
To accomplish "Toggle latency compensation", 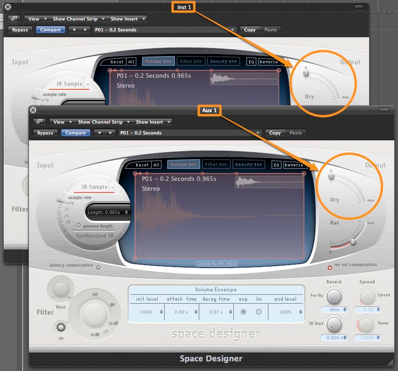I will [98, 267].
